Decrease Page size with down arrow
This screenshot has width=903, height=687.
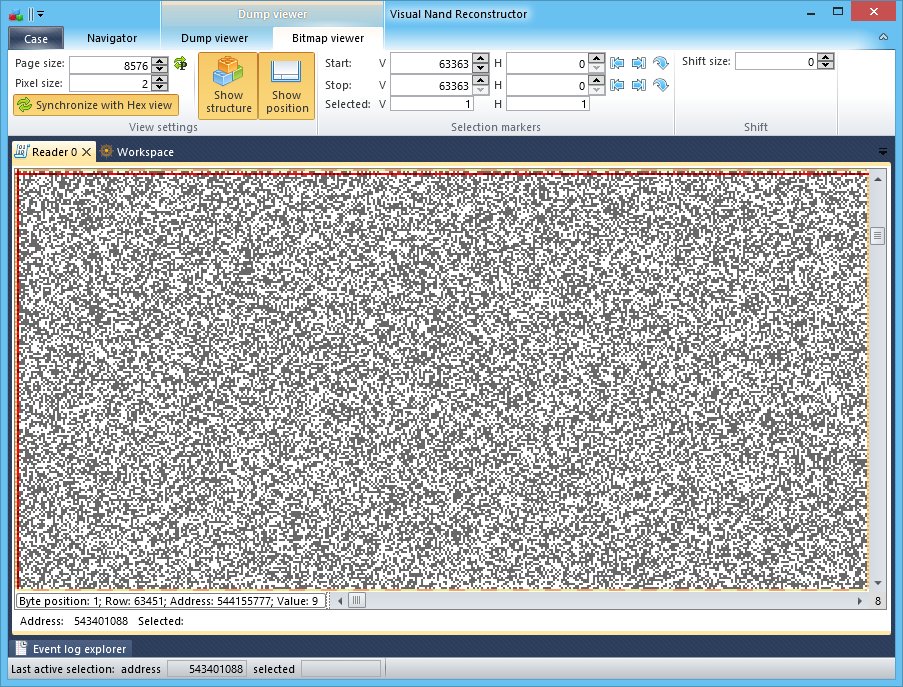tap(161, 69)
